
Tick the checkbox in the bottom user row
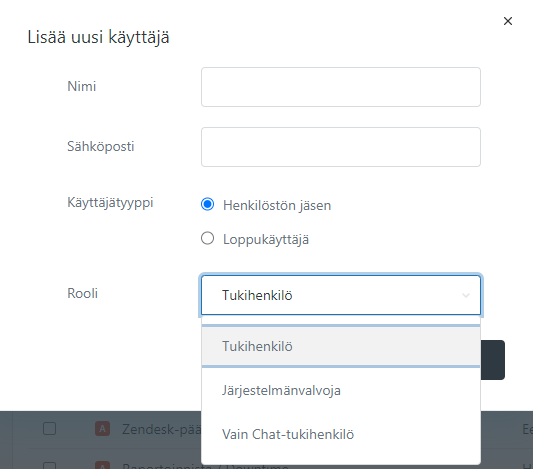click(50, 465)
